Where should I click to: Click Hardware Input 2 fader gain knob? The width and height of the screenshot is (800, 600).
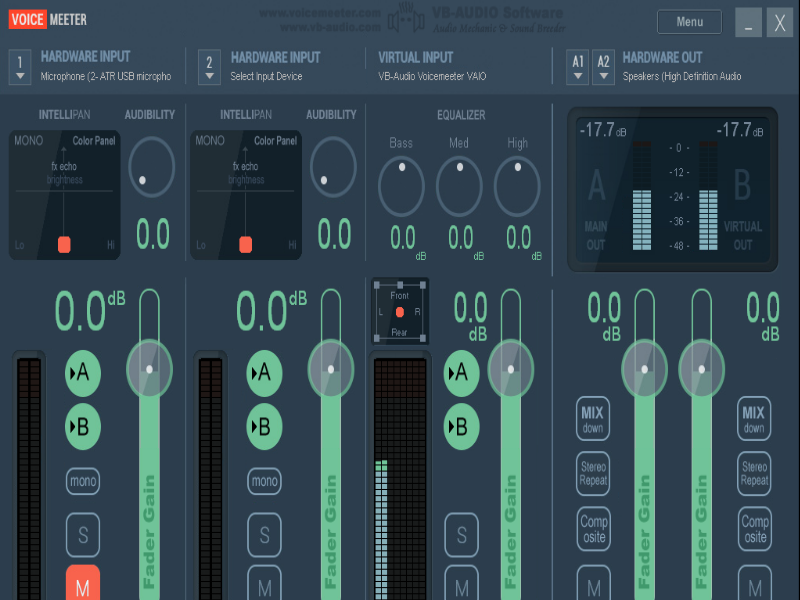point(331,369)
